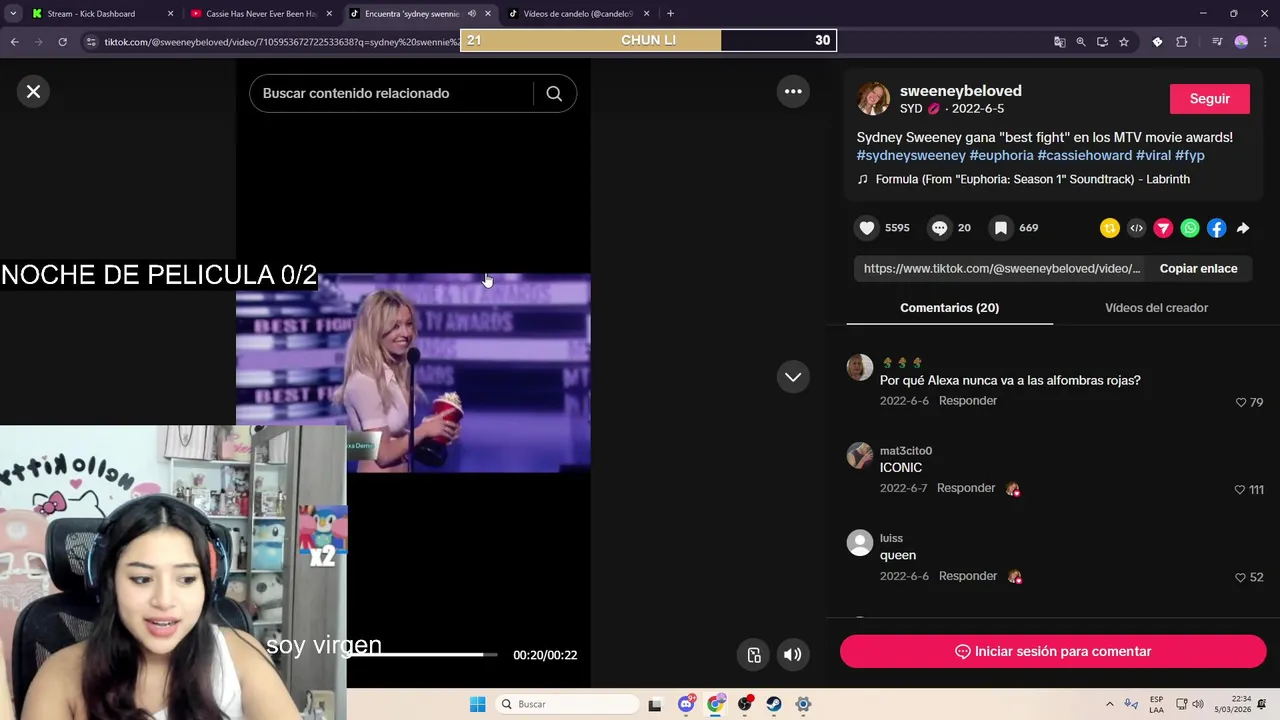Open the tab search dropdown arrow
1280x720 pixels.
tap(13, 14)
